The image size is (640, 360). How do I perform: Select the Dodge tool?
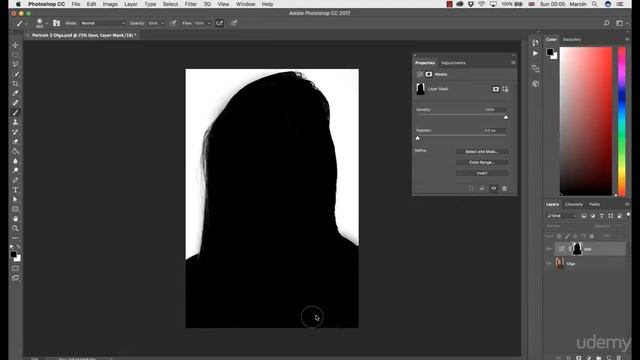(x=16, y=170)
